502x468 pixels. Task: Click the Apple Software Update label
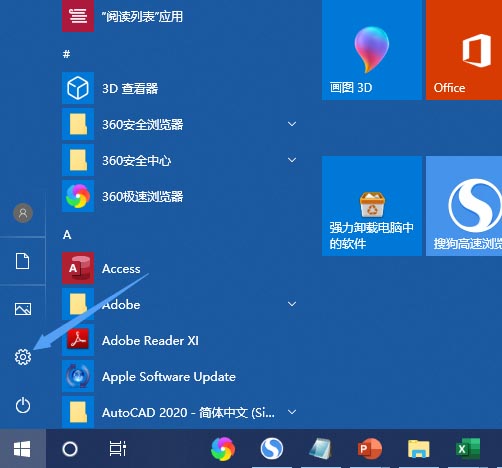tap(169, 377)
